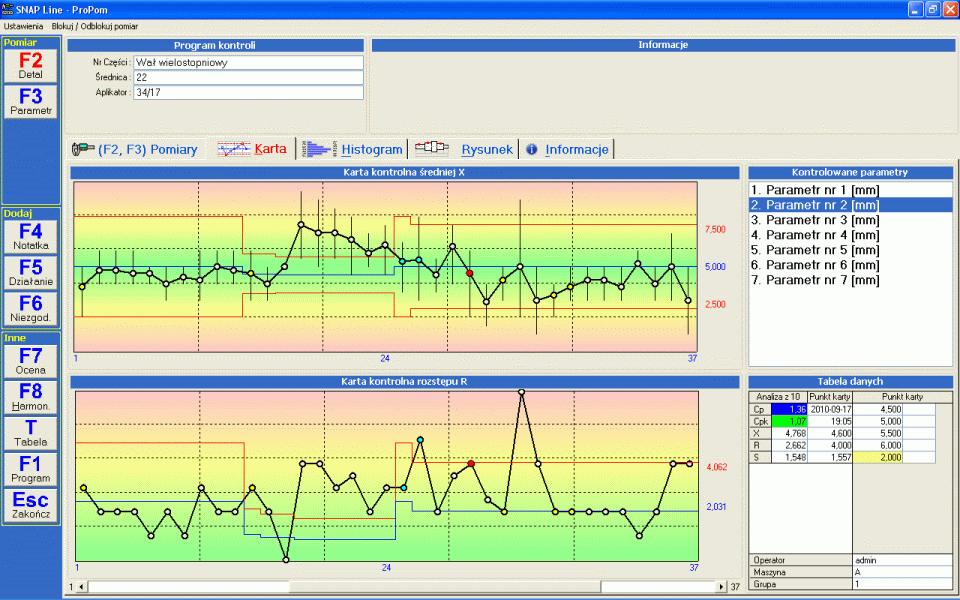Click the 7,500 upper limit label

pyautogui.click(x=715, y=229)
